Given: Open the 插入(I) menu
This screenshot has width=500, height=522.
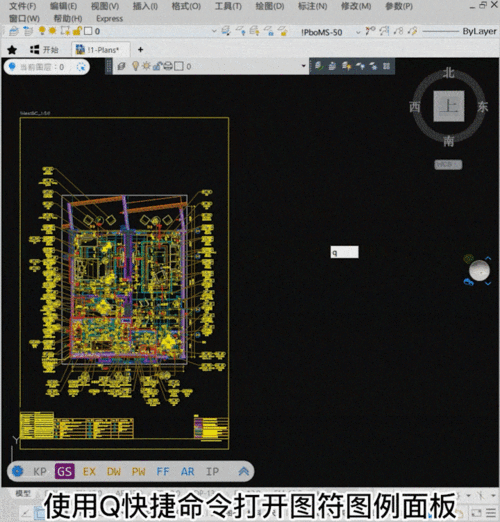Looking at the screenshot, I should 145,6.
